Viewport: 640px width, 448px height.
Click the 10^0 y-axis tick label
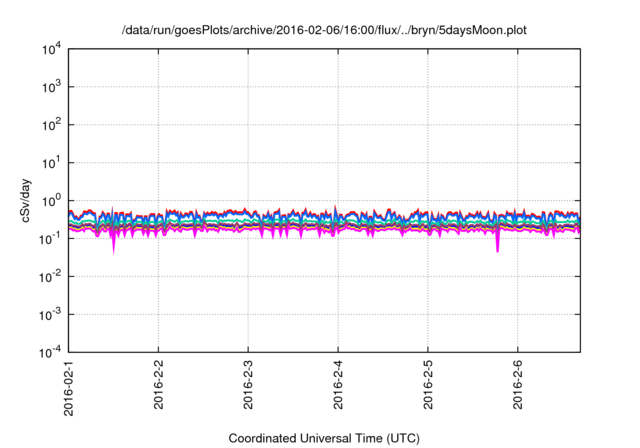(x=51, y=201)
